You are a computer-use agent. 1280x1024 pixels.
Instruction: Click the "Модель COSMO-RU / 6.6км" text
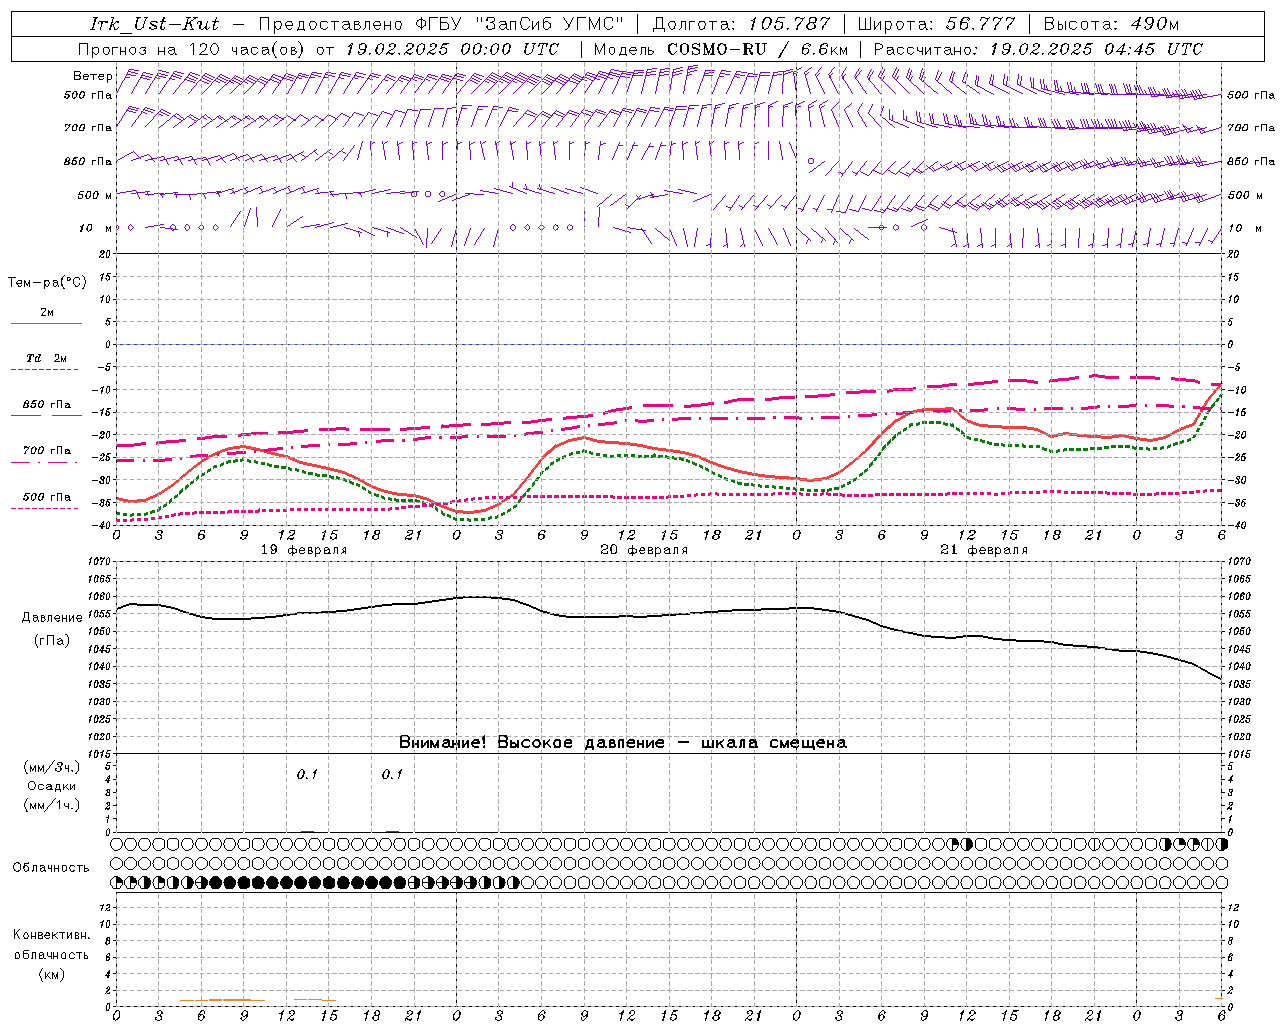(x=721, y=49)
